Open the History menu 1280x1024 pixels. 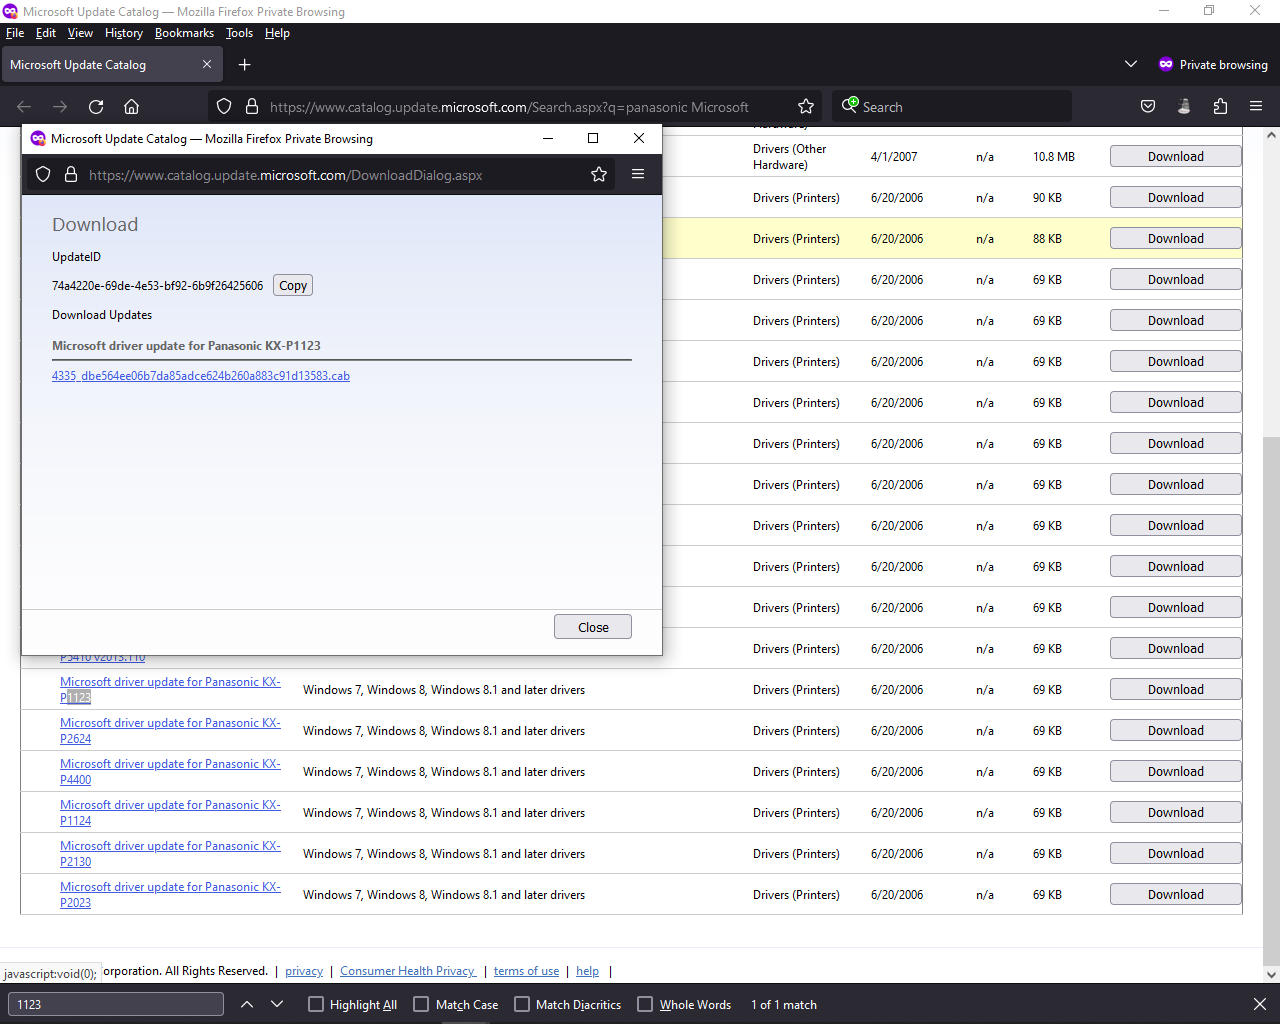coord(124,33)
